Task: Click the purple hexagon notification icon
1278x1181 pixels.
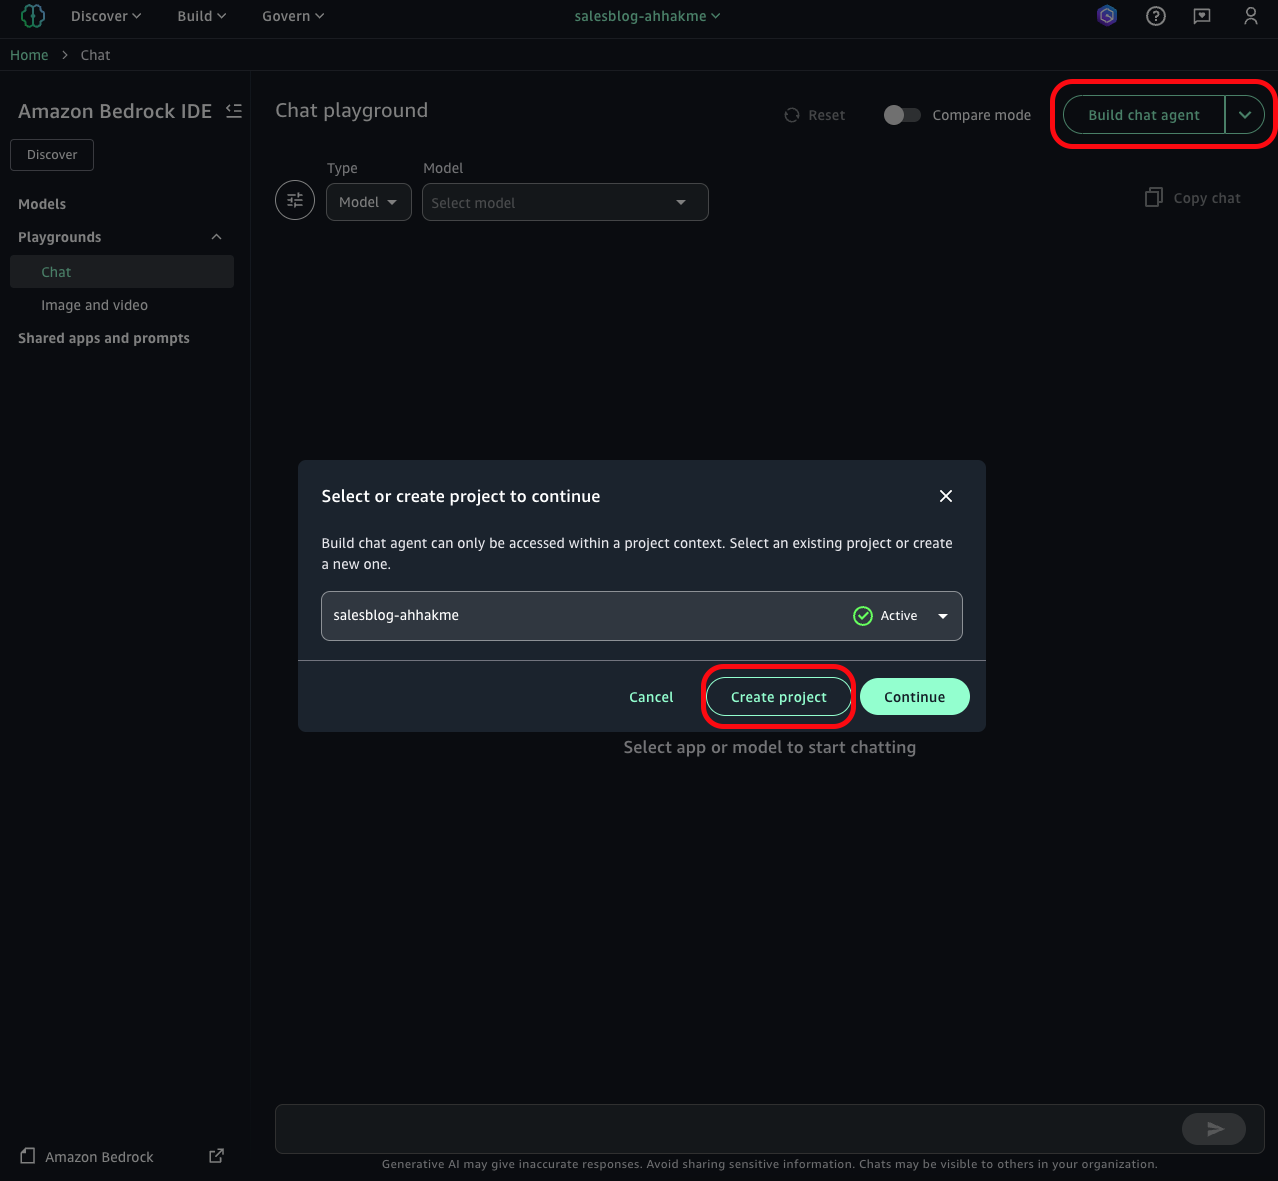Action: (x=1106, y=16)
